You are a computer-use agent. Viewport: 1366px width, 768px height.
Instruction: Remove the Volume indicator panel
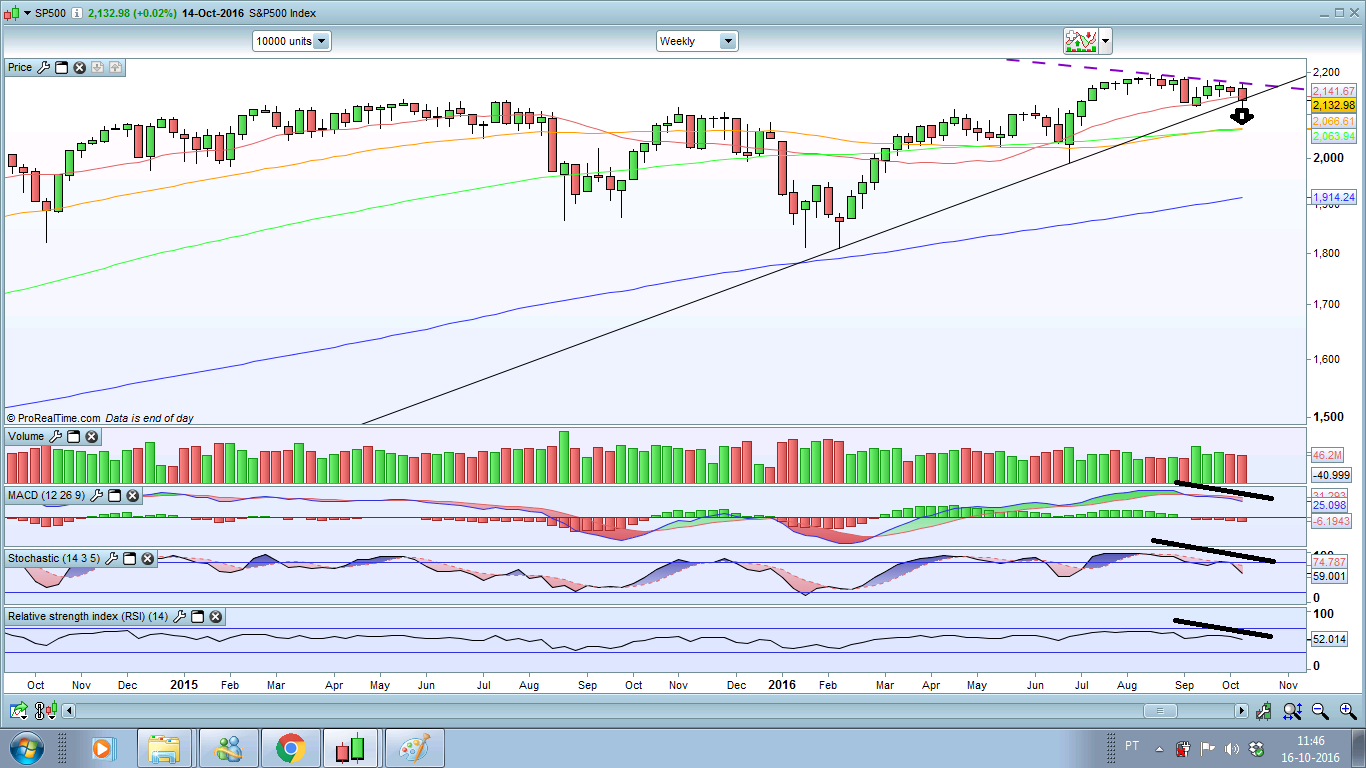(92, 437)
